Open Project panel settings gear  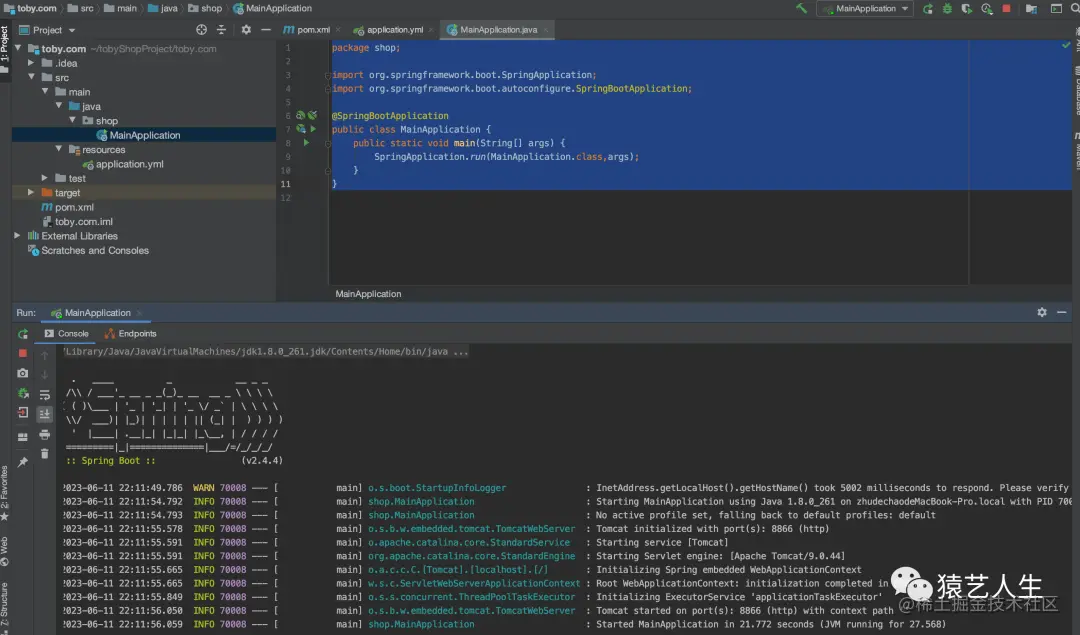coord(246,30)
